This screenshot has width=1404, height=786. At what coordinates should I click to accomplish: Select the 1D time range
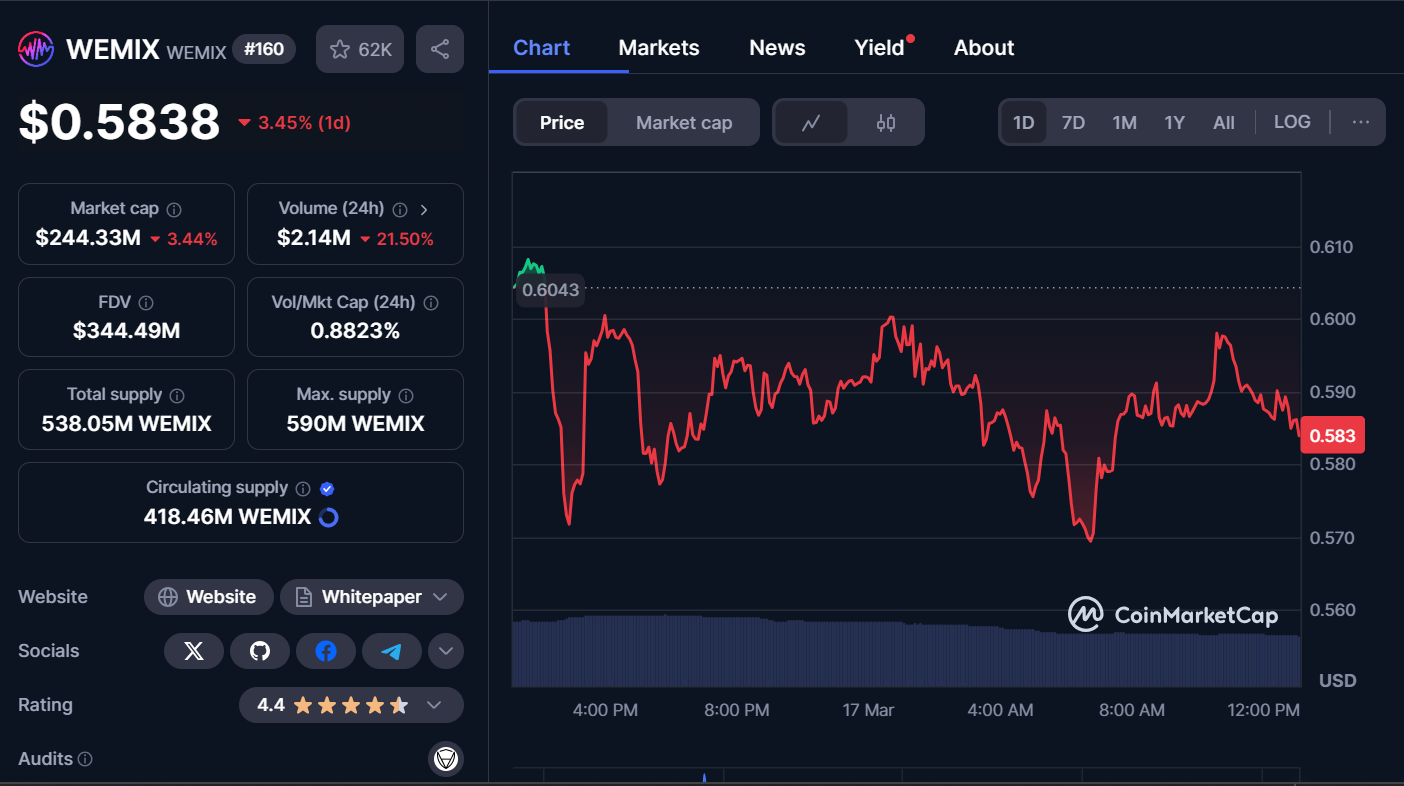[x=1023, y=122]
